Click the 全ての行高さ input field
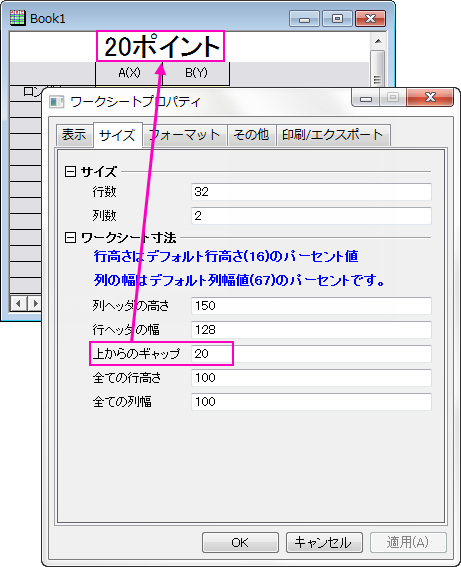 tap(311, 378)
